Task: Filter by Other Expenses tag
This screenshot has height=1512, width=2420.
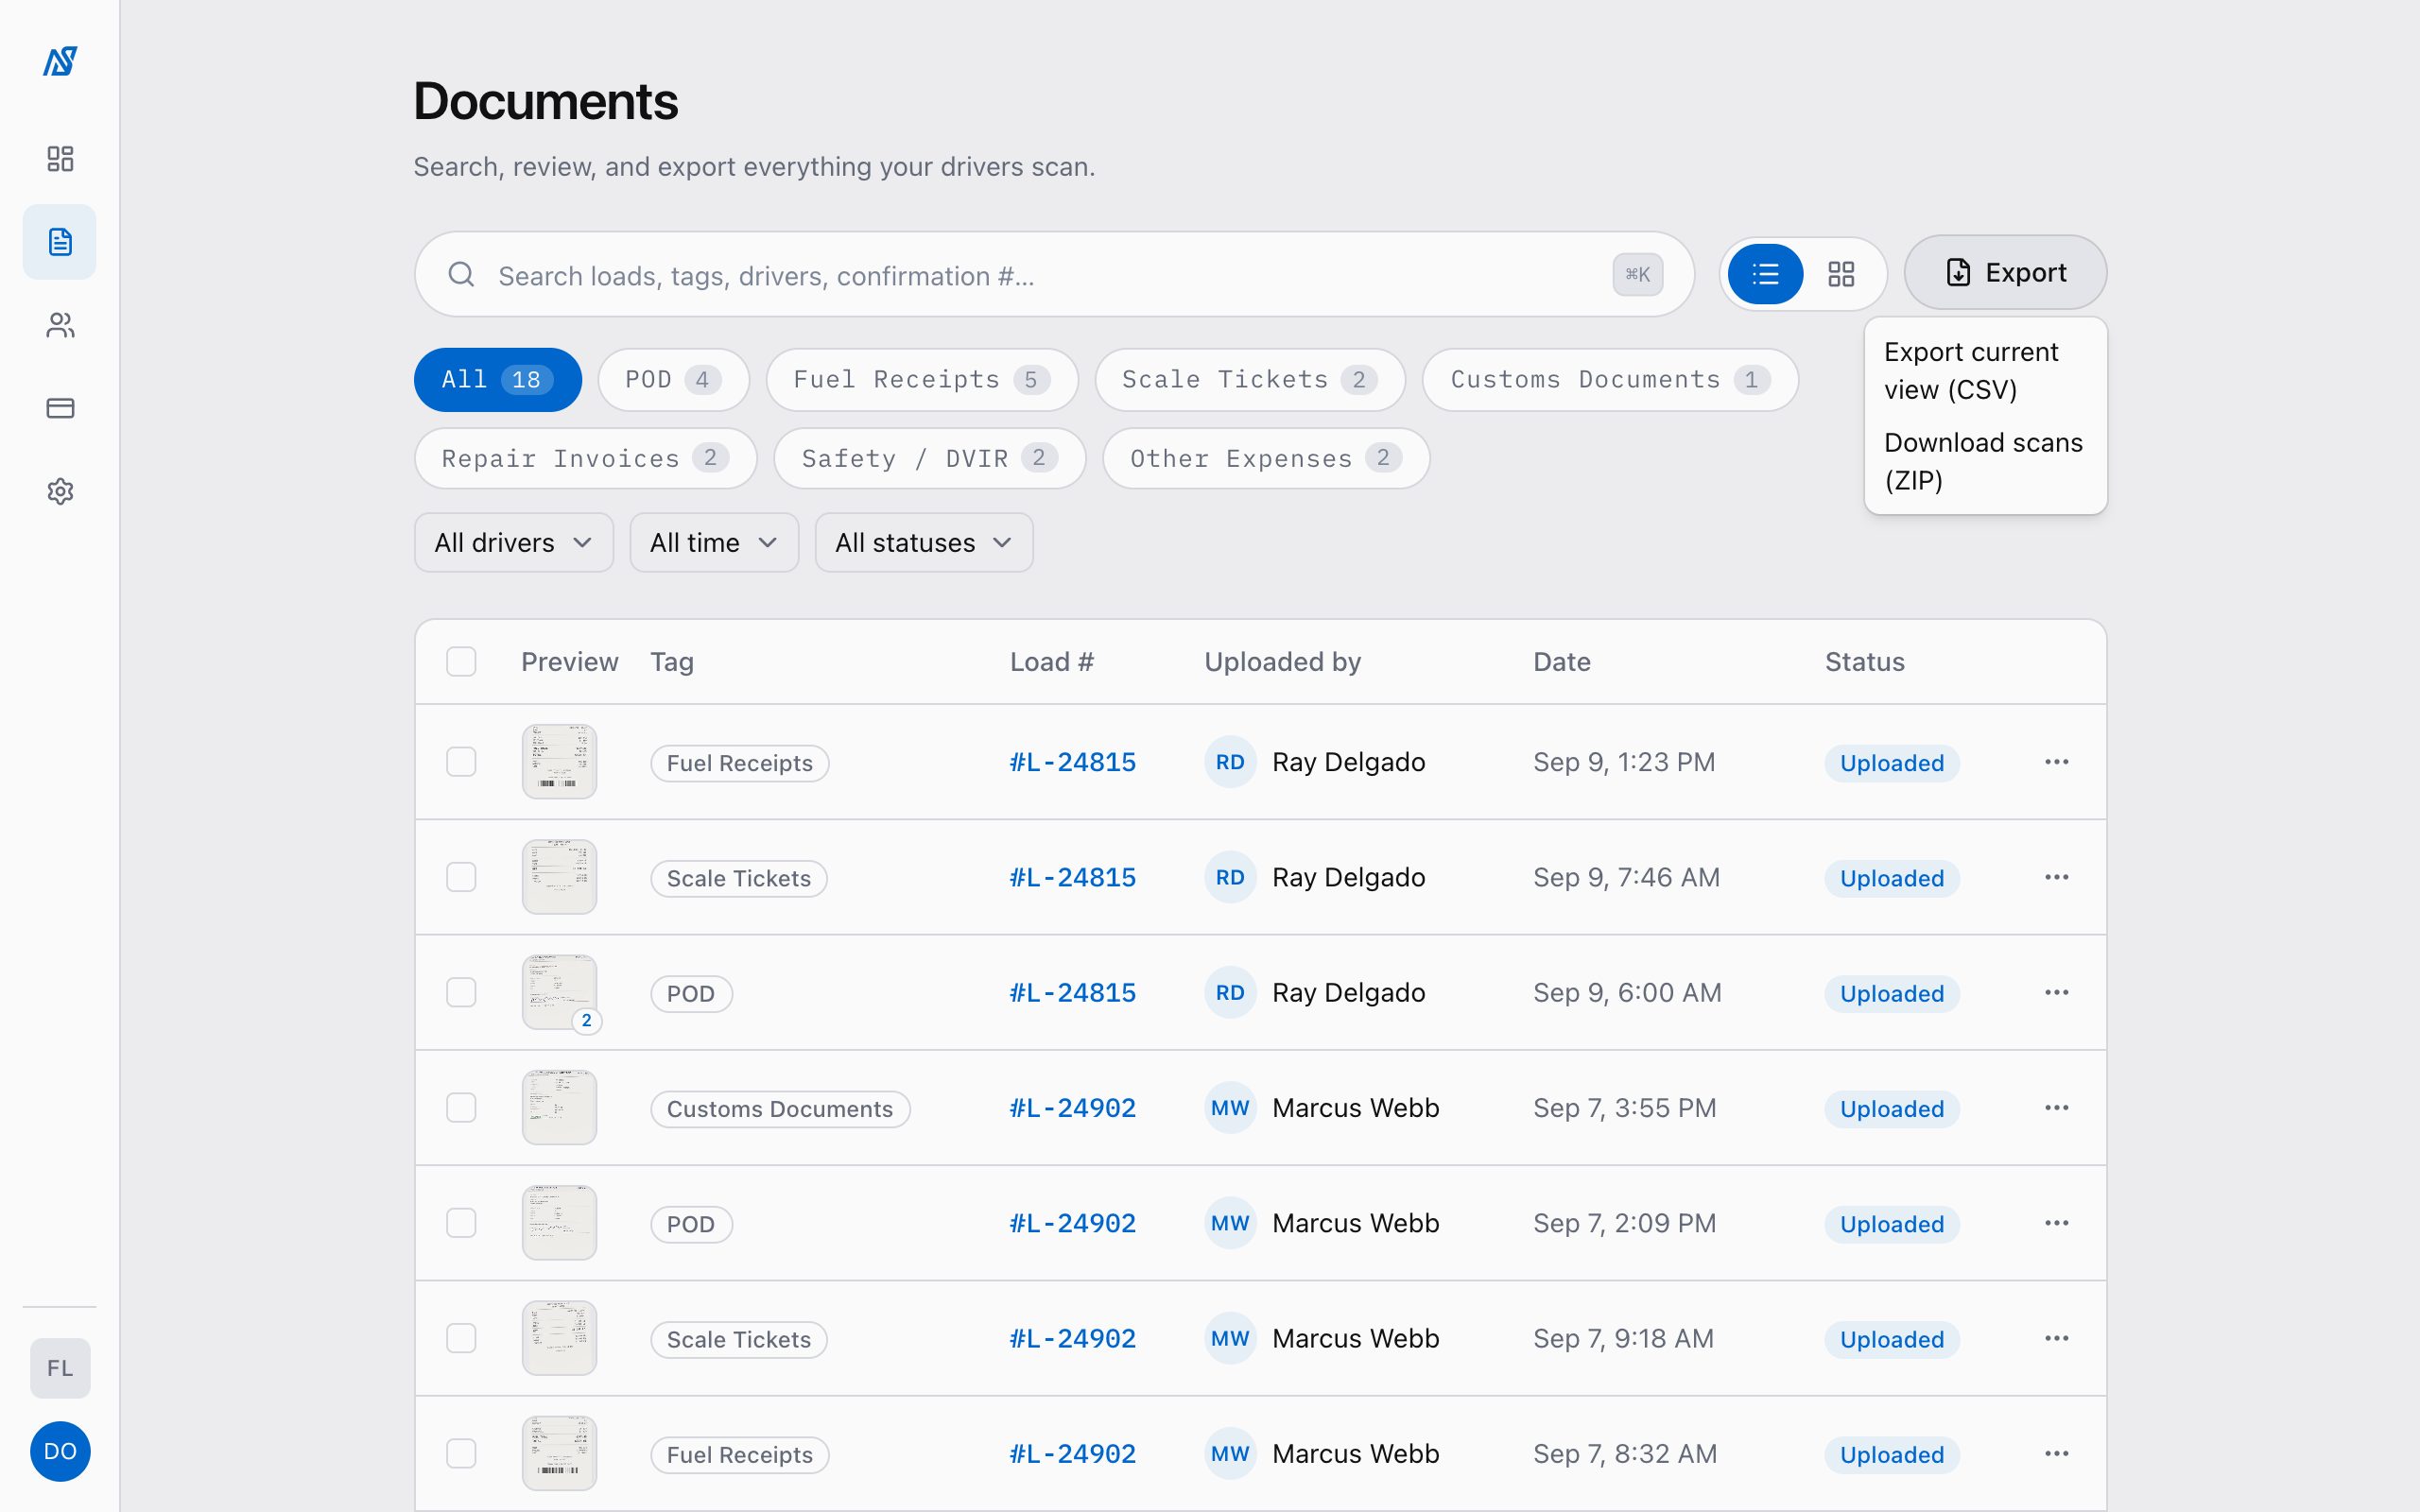Action: point(1266,459)
